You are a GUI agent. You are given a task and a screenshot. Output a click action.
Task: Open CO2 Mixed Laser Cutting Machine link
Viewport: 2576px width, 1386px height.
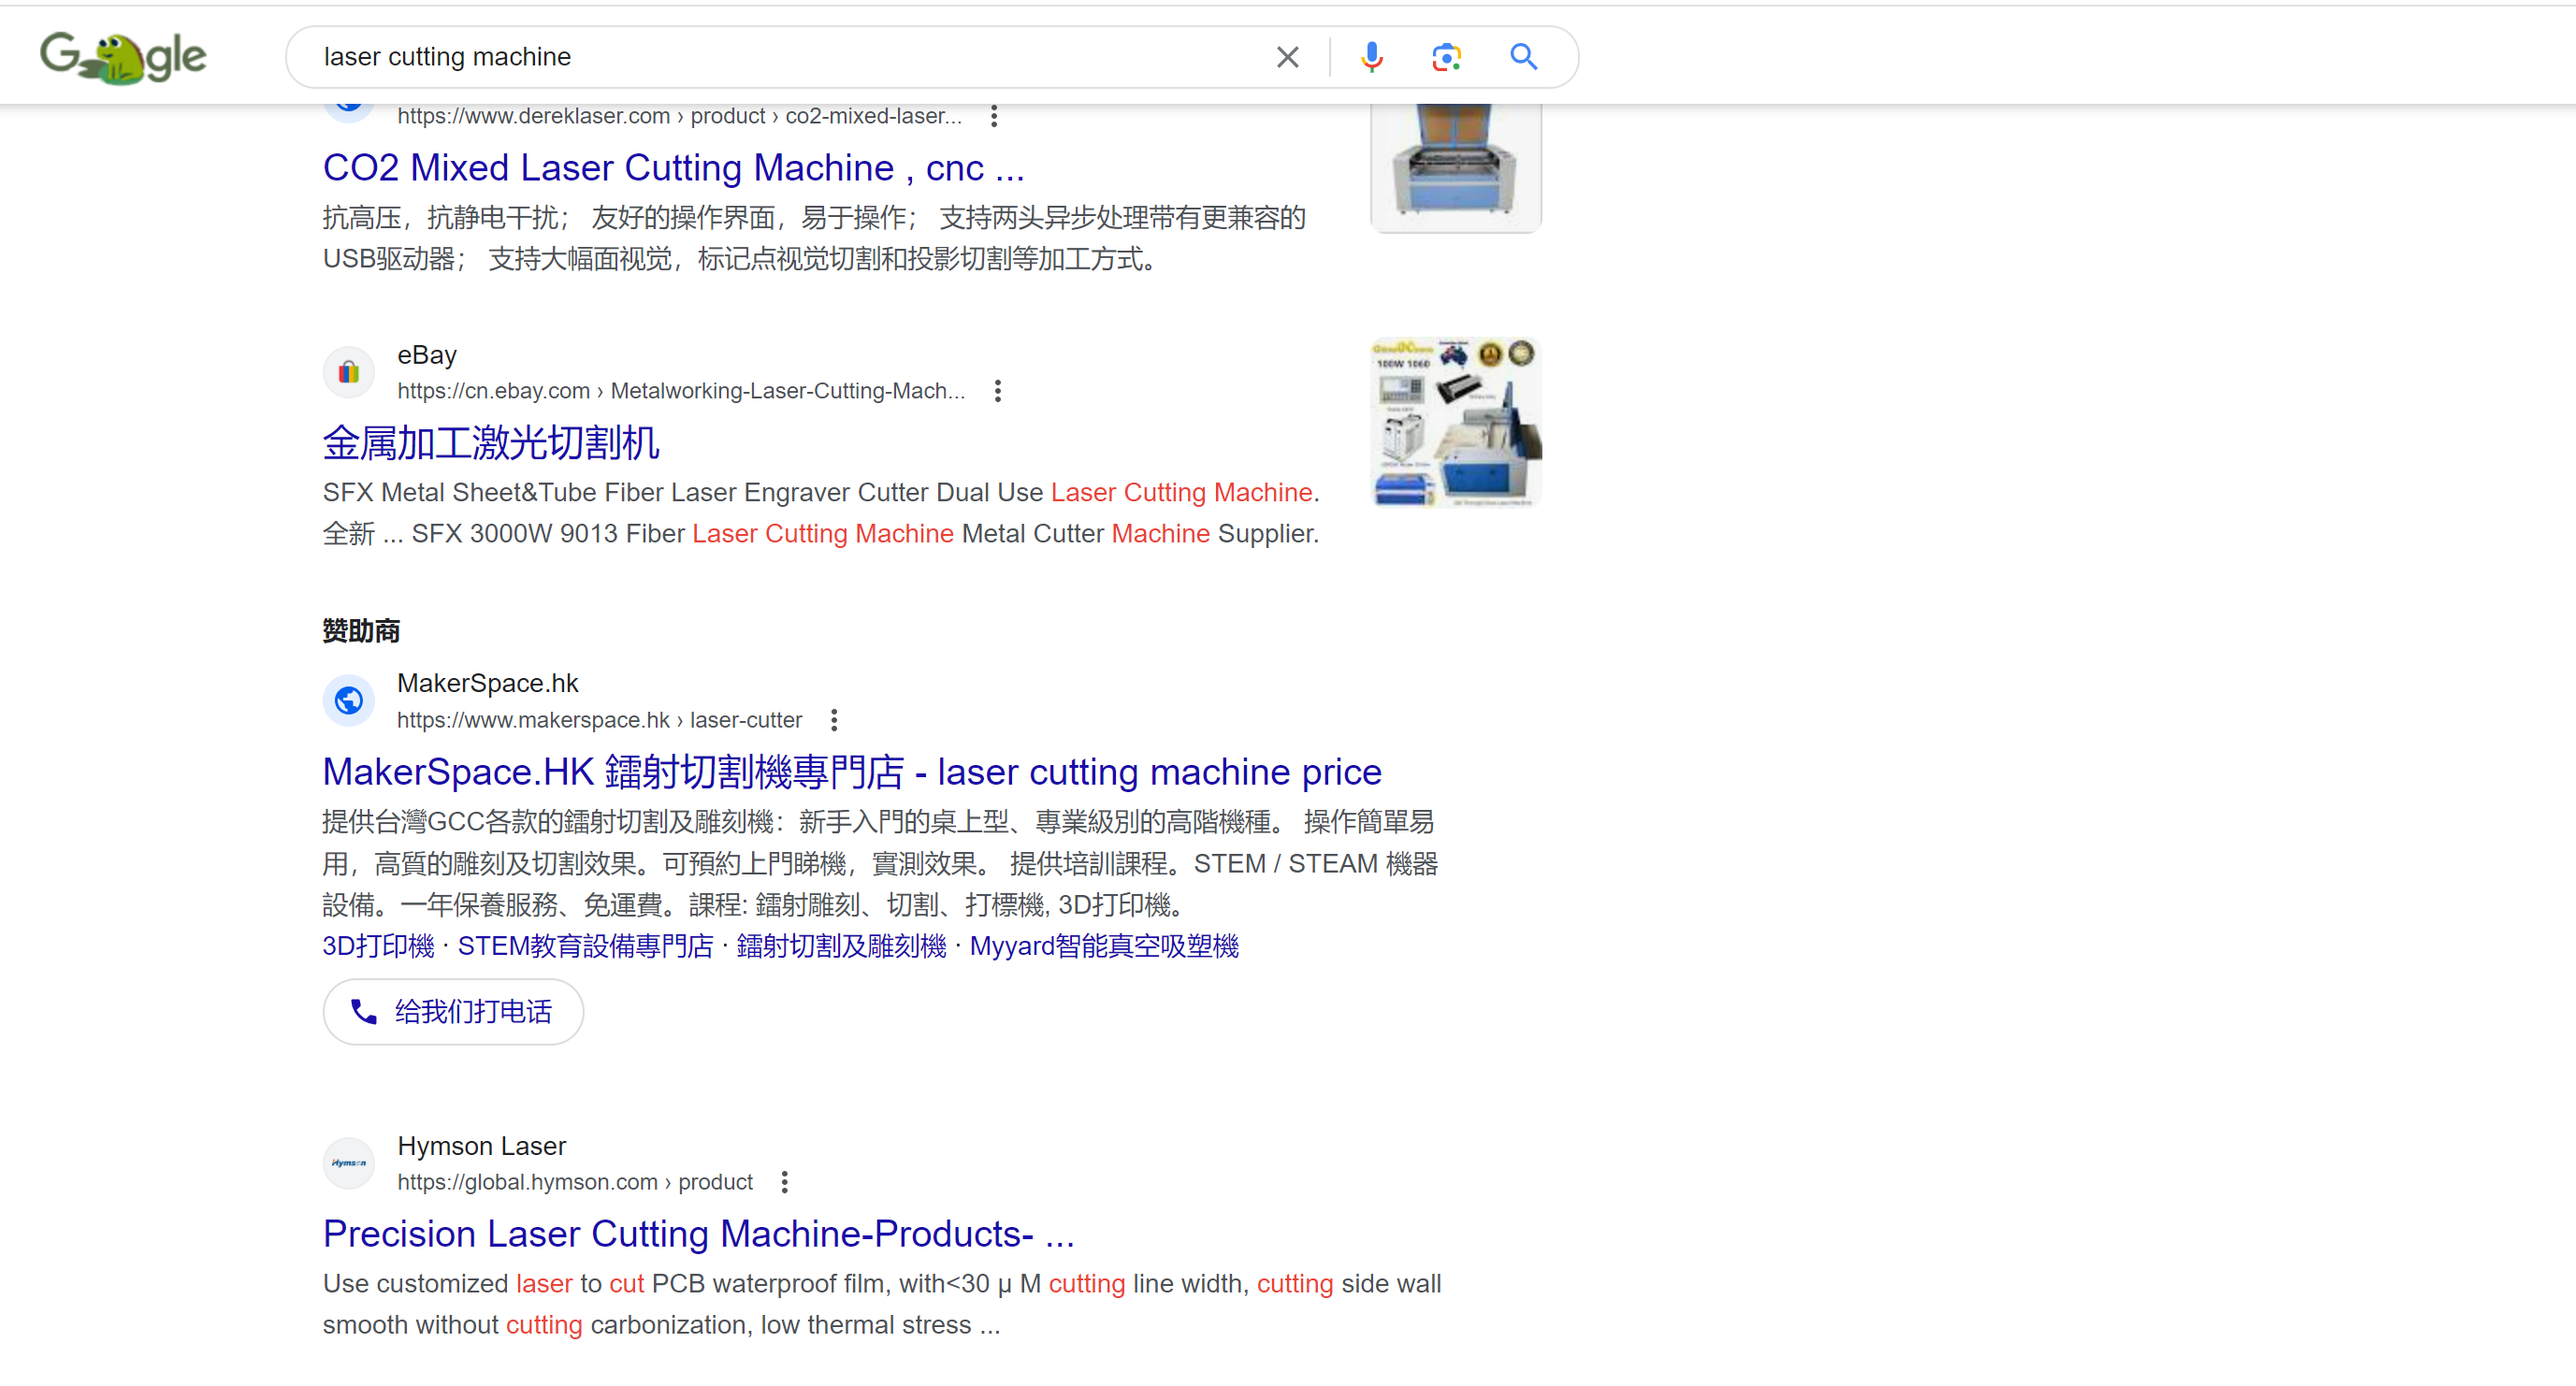[x=673, y=168]
